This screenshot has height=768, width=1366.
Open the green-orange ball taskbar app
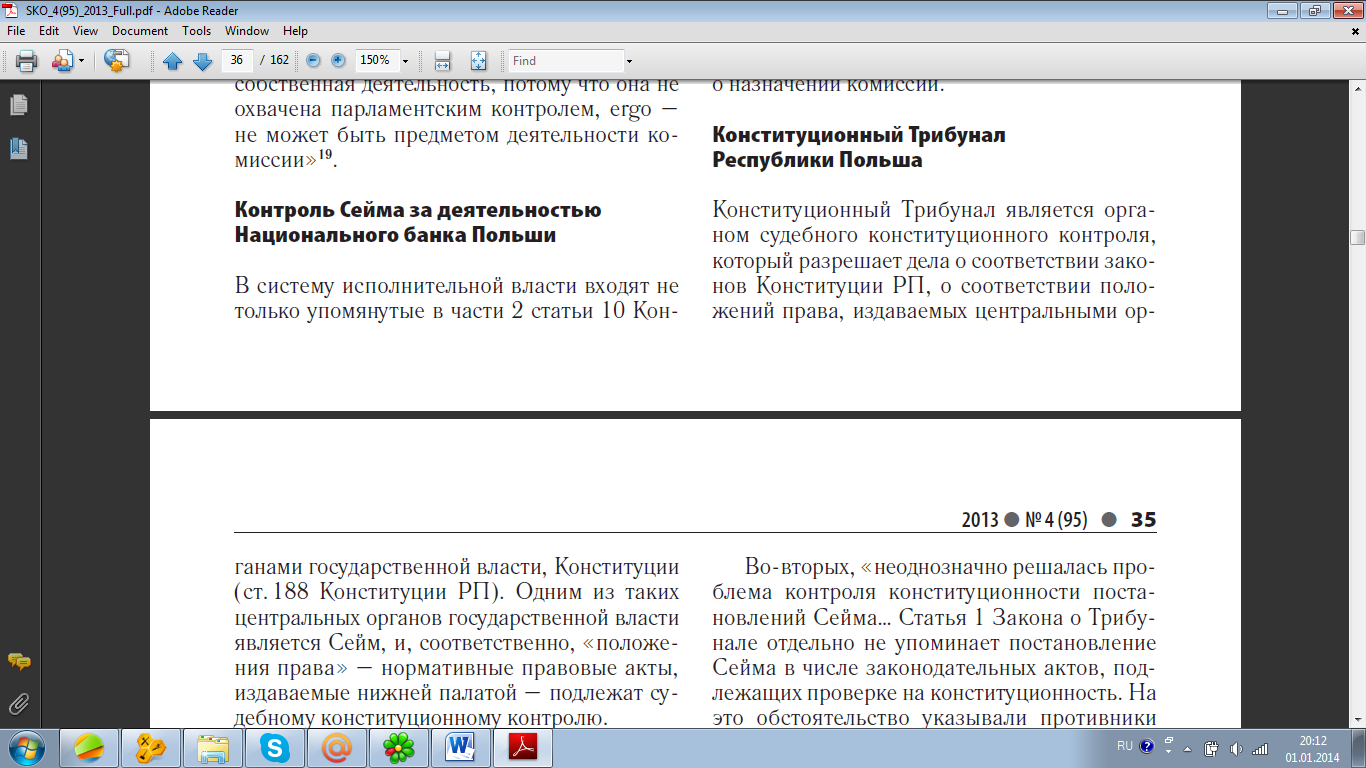[x=90, y=748]
